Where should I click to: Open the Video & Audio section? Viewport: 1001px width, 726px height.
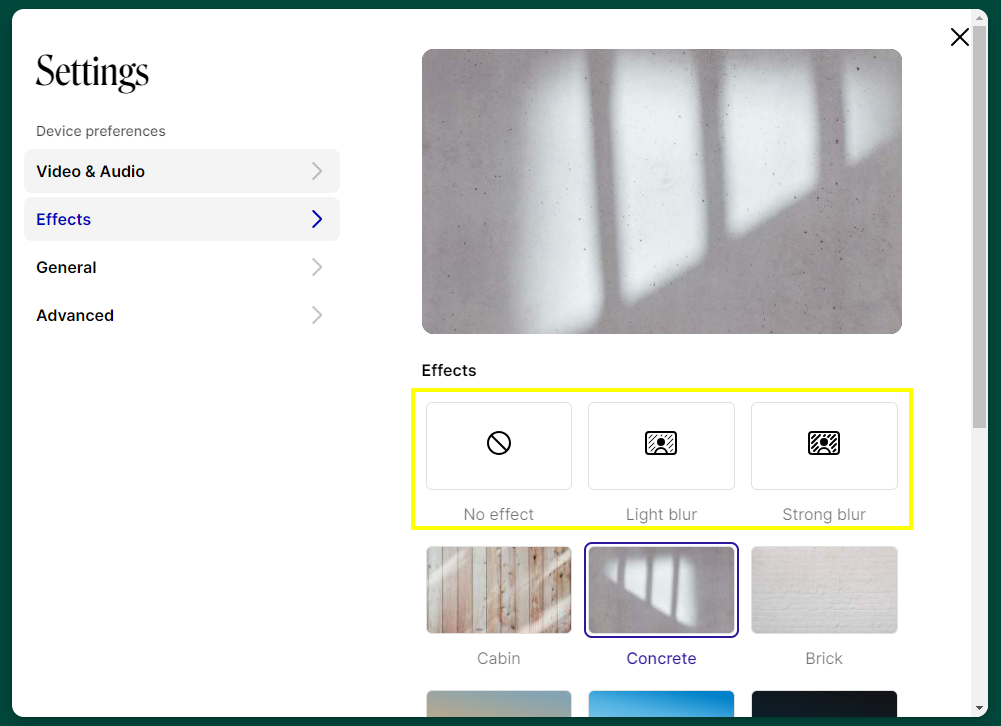pos(182,171)
